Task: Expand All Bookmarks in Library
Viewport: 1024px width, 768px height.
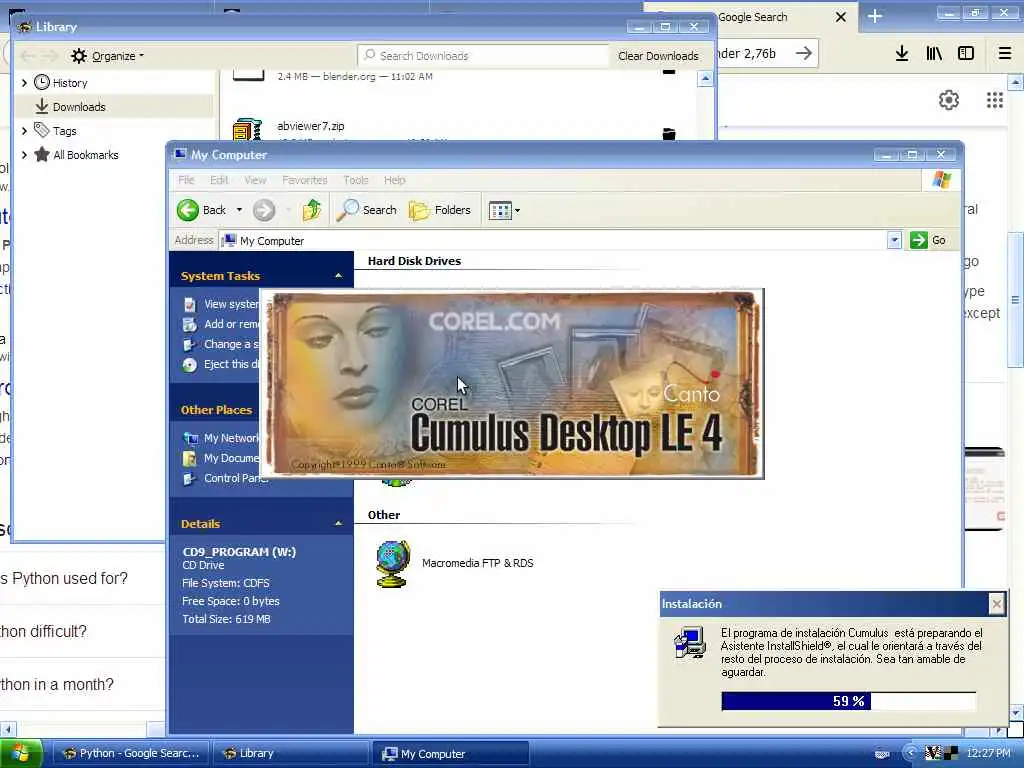Action: click(x=24, y=155)
